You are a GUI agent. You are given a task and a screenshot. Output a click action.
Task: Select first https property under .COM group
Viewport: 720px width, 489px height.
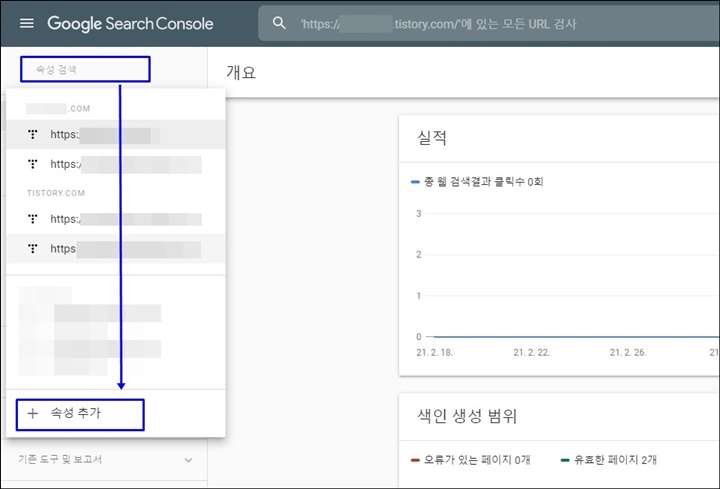point(115,135)
